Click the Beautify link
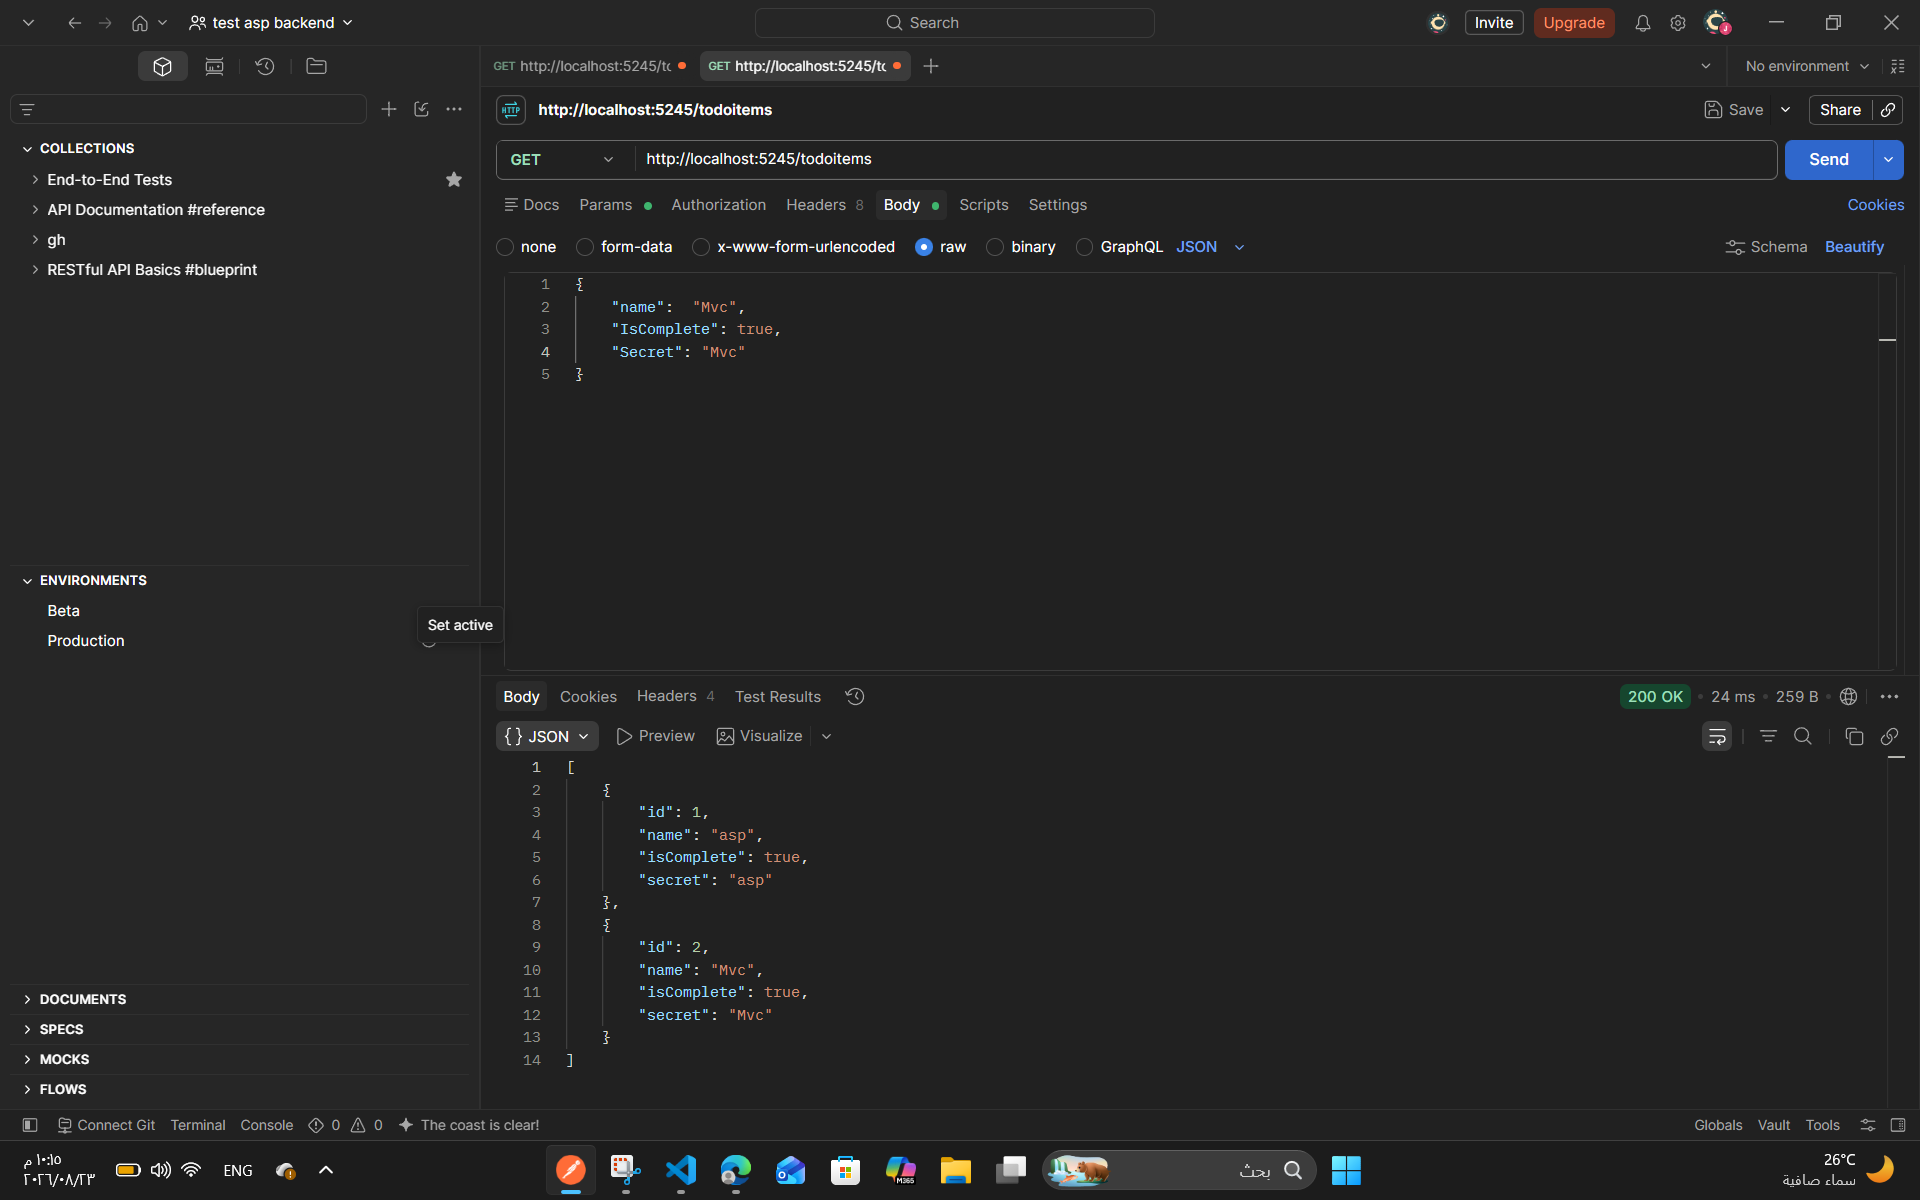 coord(1854,247)
